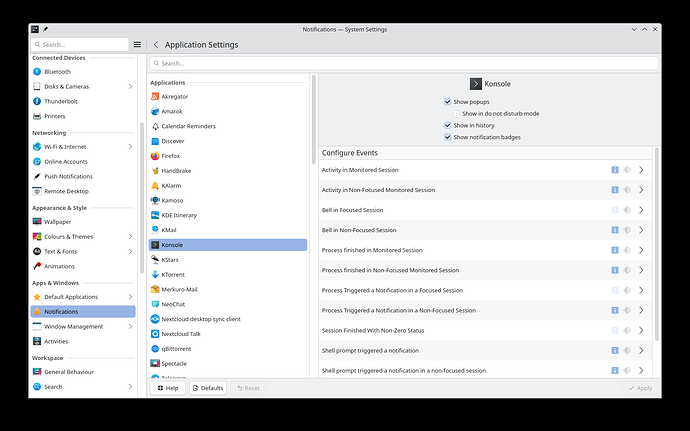
Task: Open the hamburger menu beside sidebar search
Action: tap(138, 44)
